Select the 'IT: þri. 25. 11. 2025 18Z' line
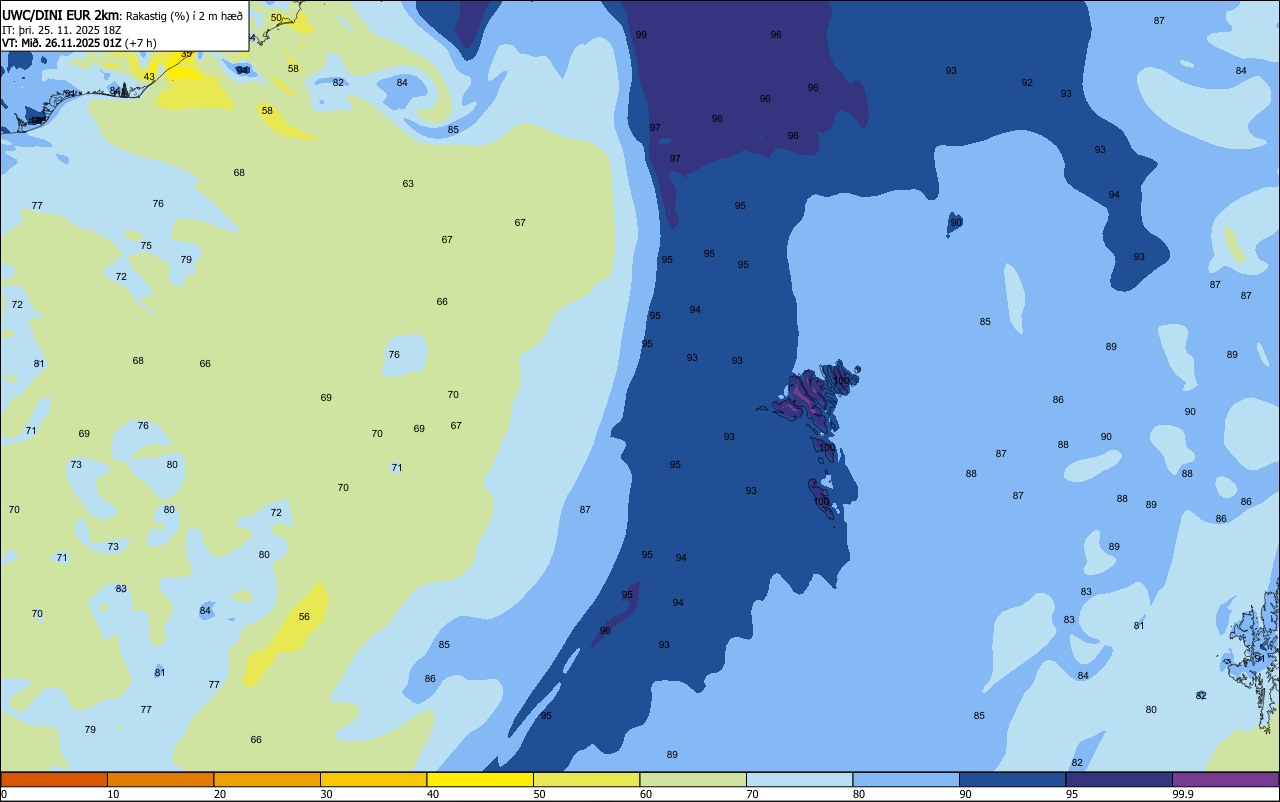 pyautogui.click(x=62, y=29)
